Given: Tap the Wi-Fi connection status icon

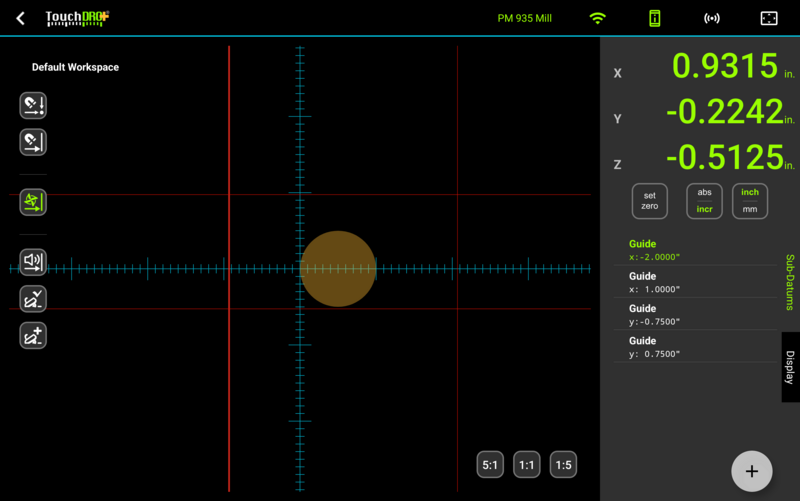Looking at the screenshot, I should coord(597,18).
